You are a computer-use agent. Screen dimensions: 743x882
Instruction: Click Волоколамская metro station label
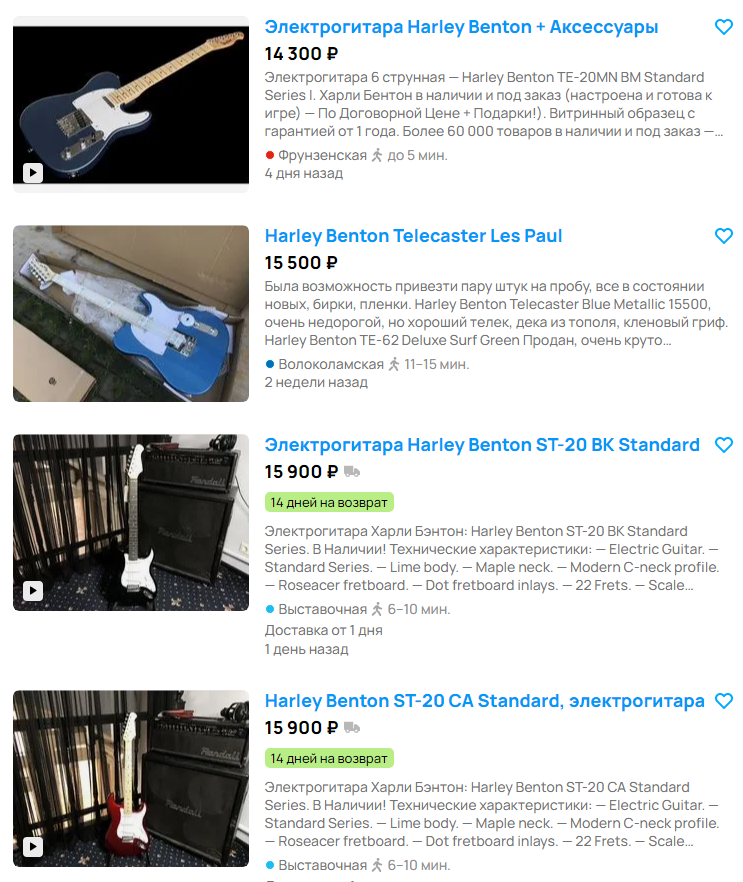(x=331, y=364)
